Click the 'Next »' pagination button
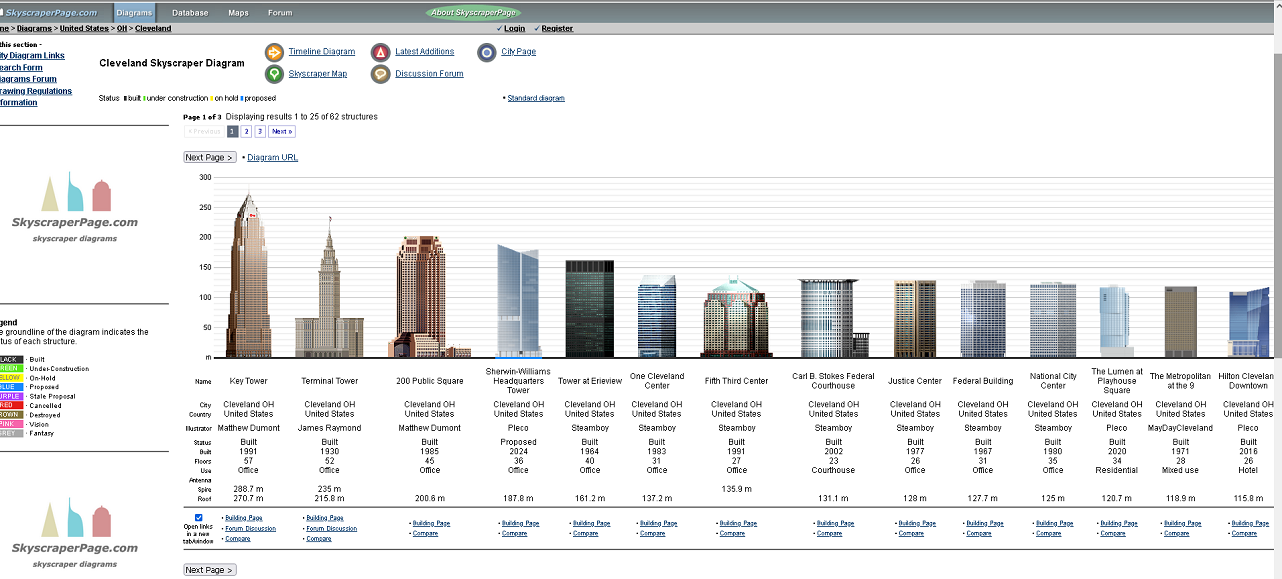The height and width of the screenshot is (579, 1282). [x=282, y=131]
